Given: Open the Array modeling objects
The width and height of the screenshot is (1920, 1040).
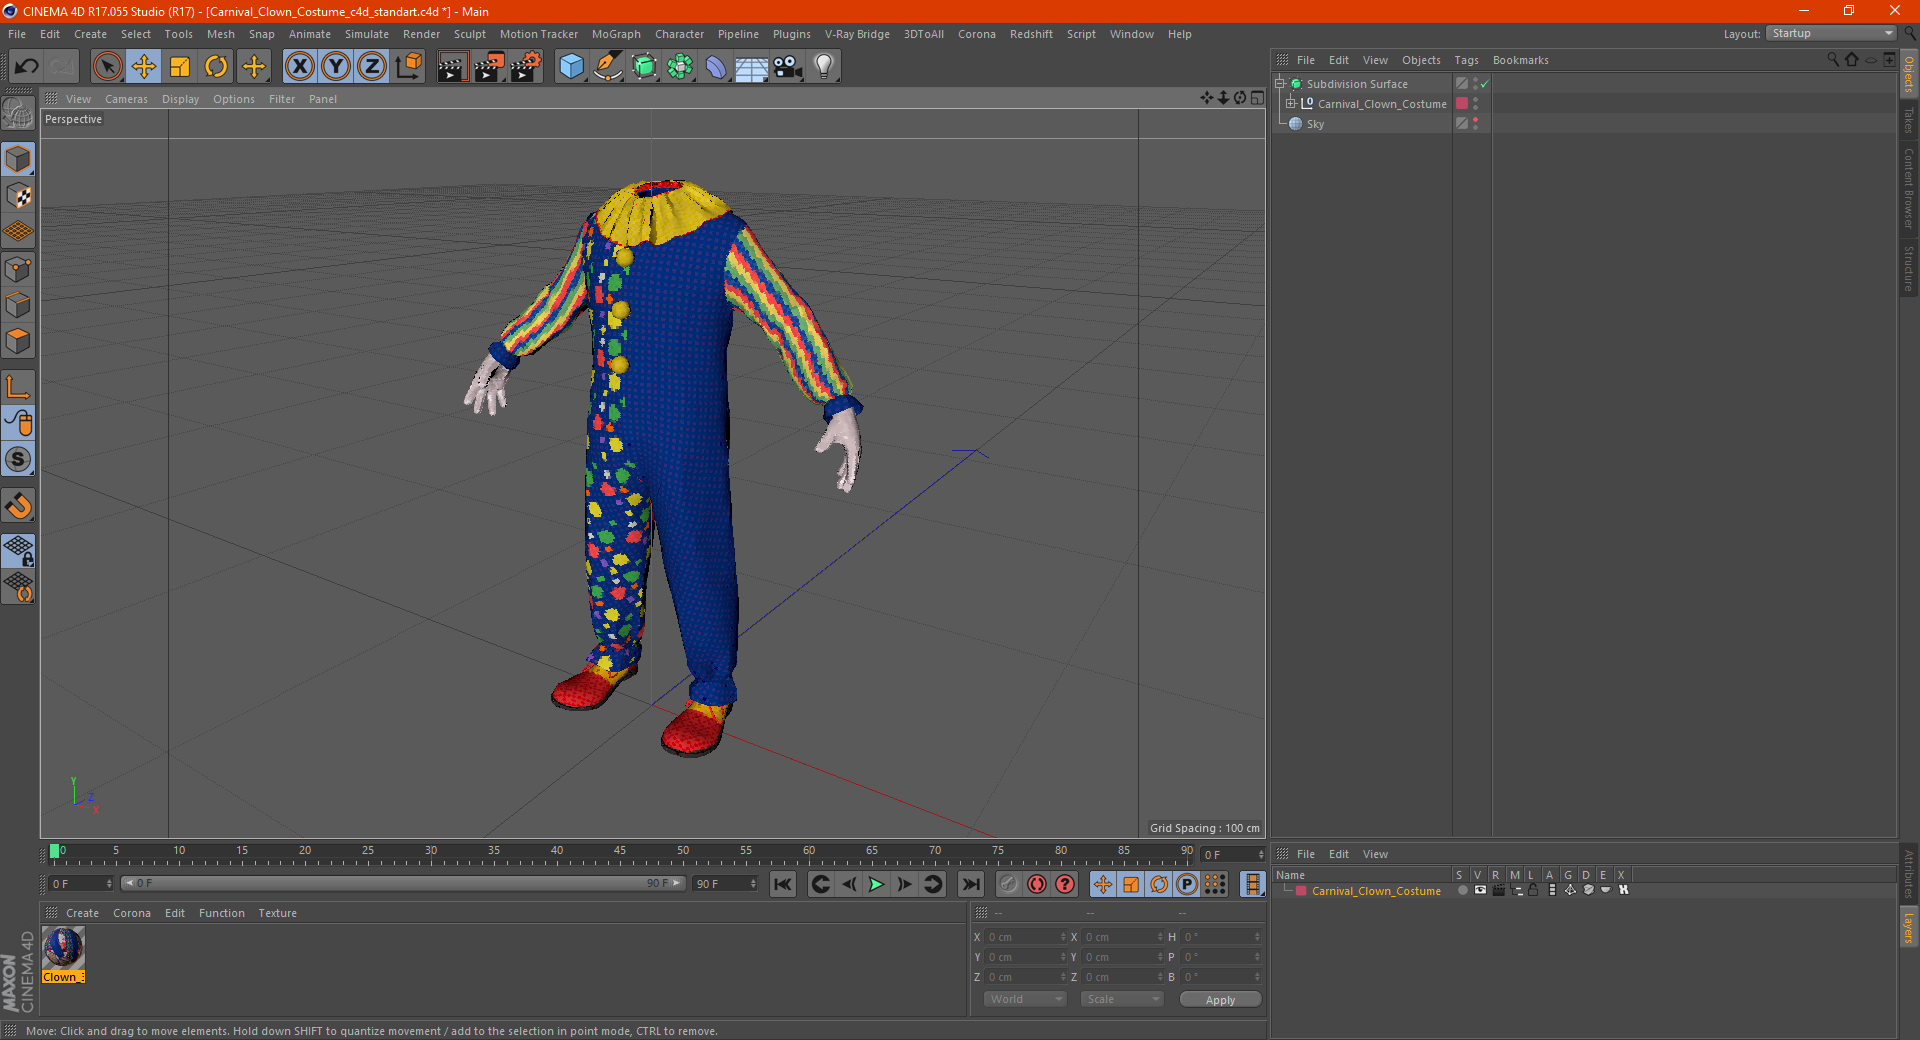Looking at the screenshot, I should point(680,67).
